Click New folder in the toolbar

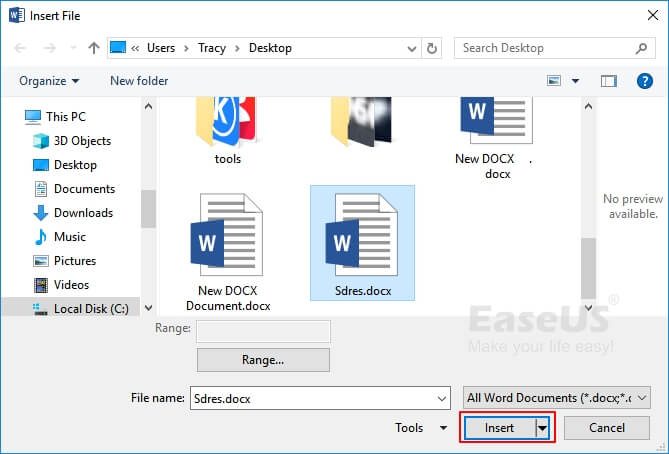tap(139, 81)
